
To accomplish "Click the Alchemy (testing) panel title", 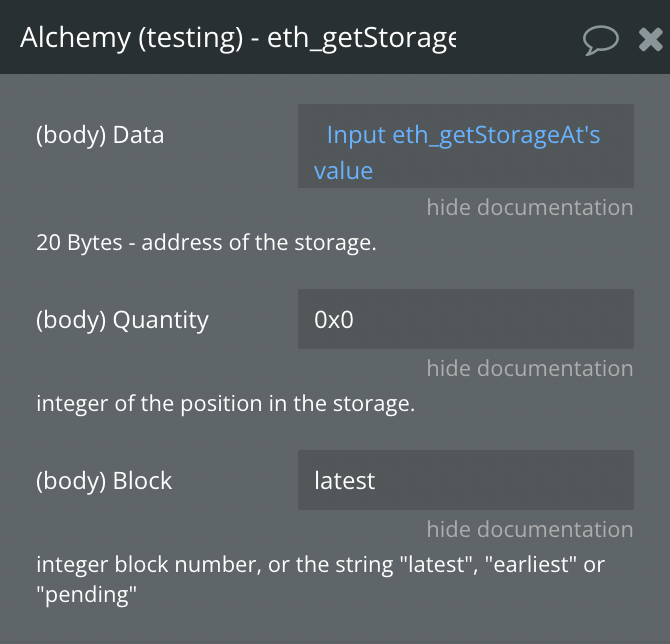I will (238, 38).
